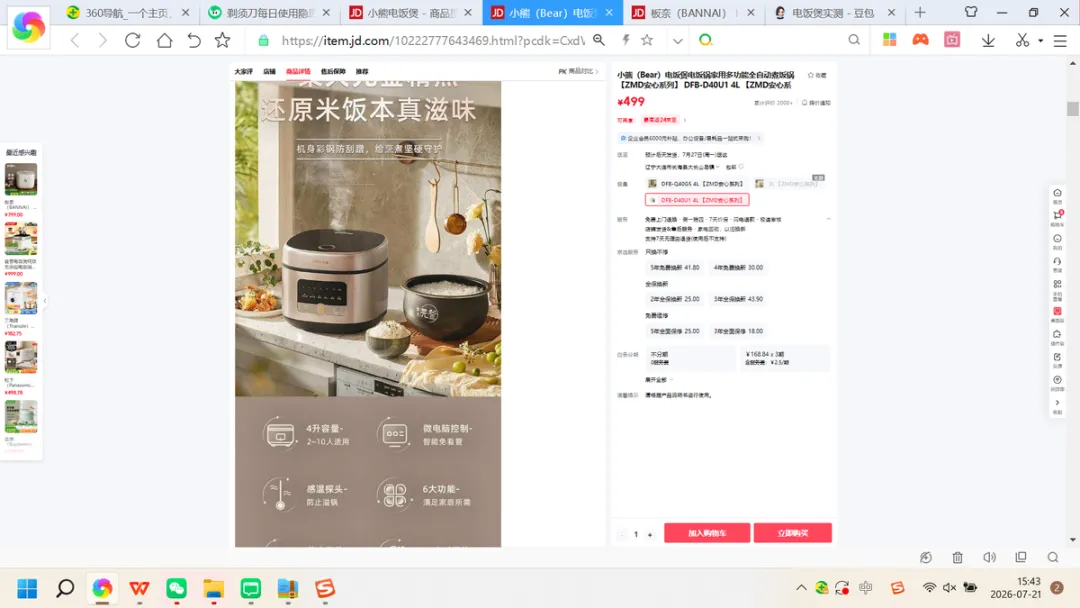
Task: Select the ¥168.84 x 3期 installment
Action: pyautogui.click(x=785, y=358)
